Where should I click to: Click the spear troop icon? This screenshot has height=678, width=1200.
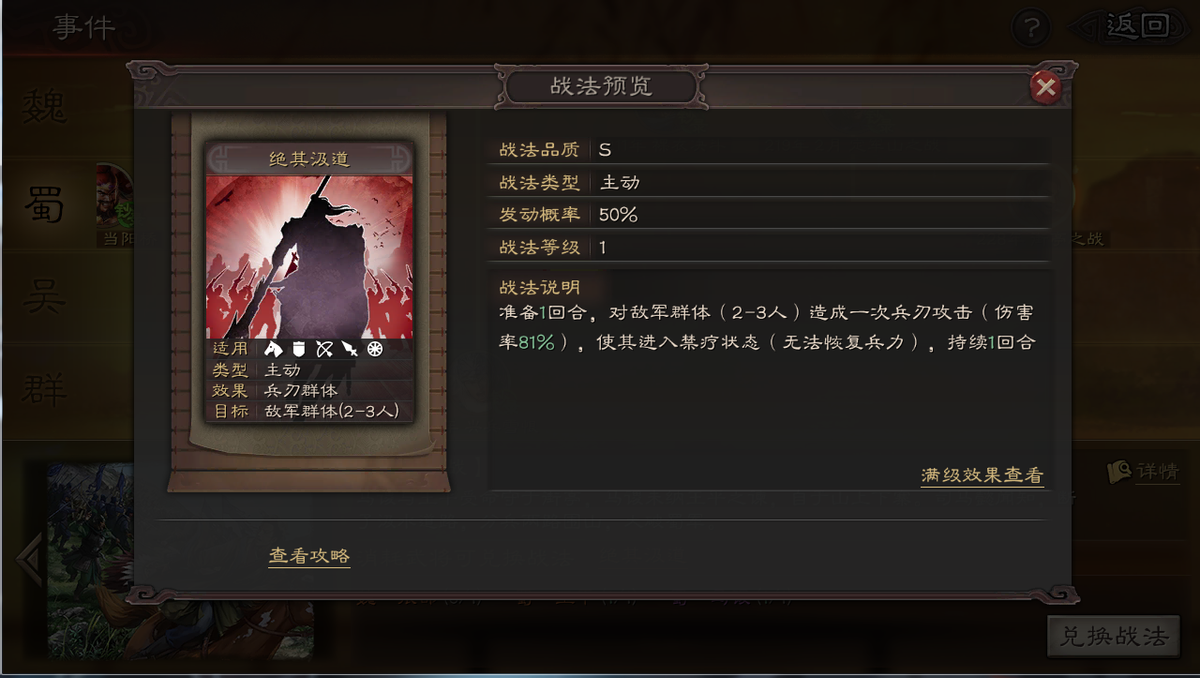(x=349, y=349)
